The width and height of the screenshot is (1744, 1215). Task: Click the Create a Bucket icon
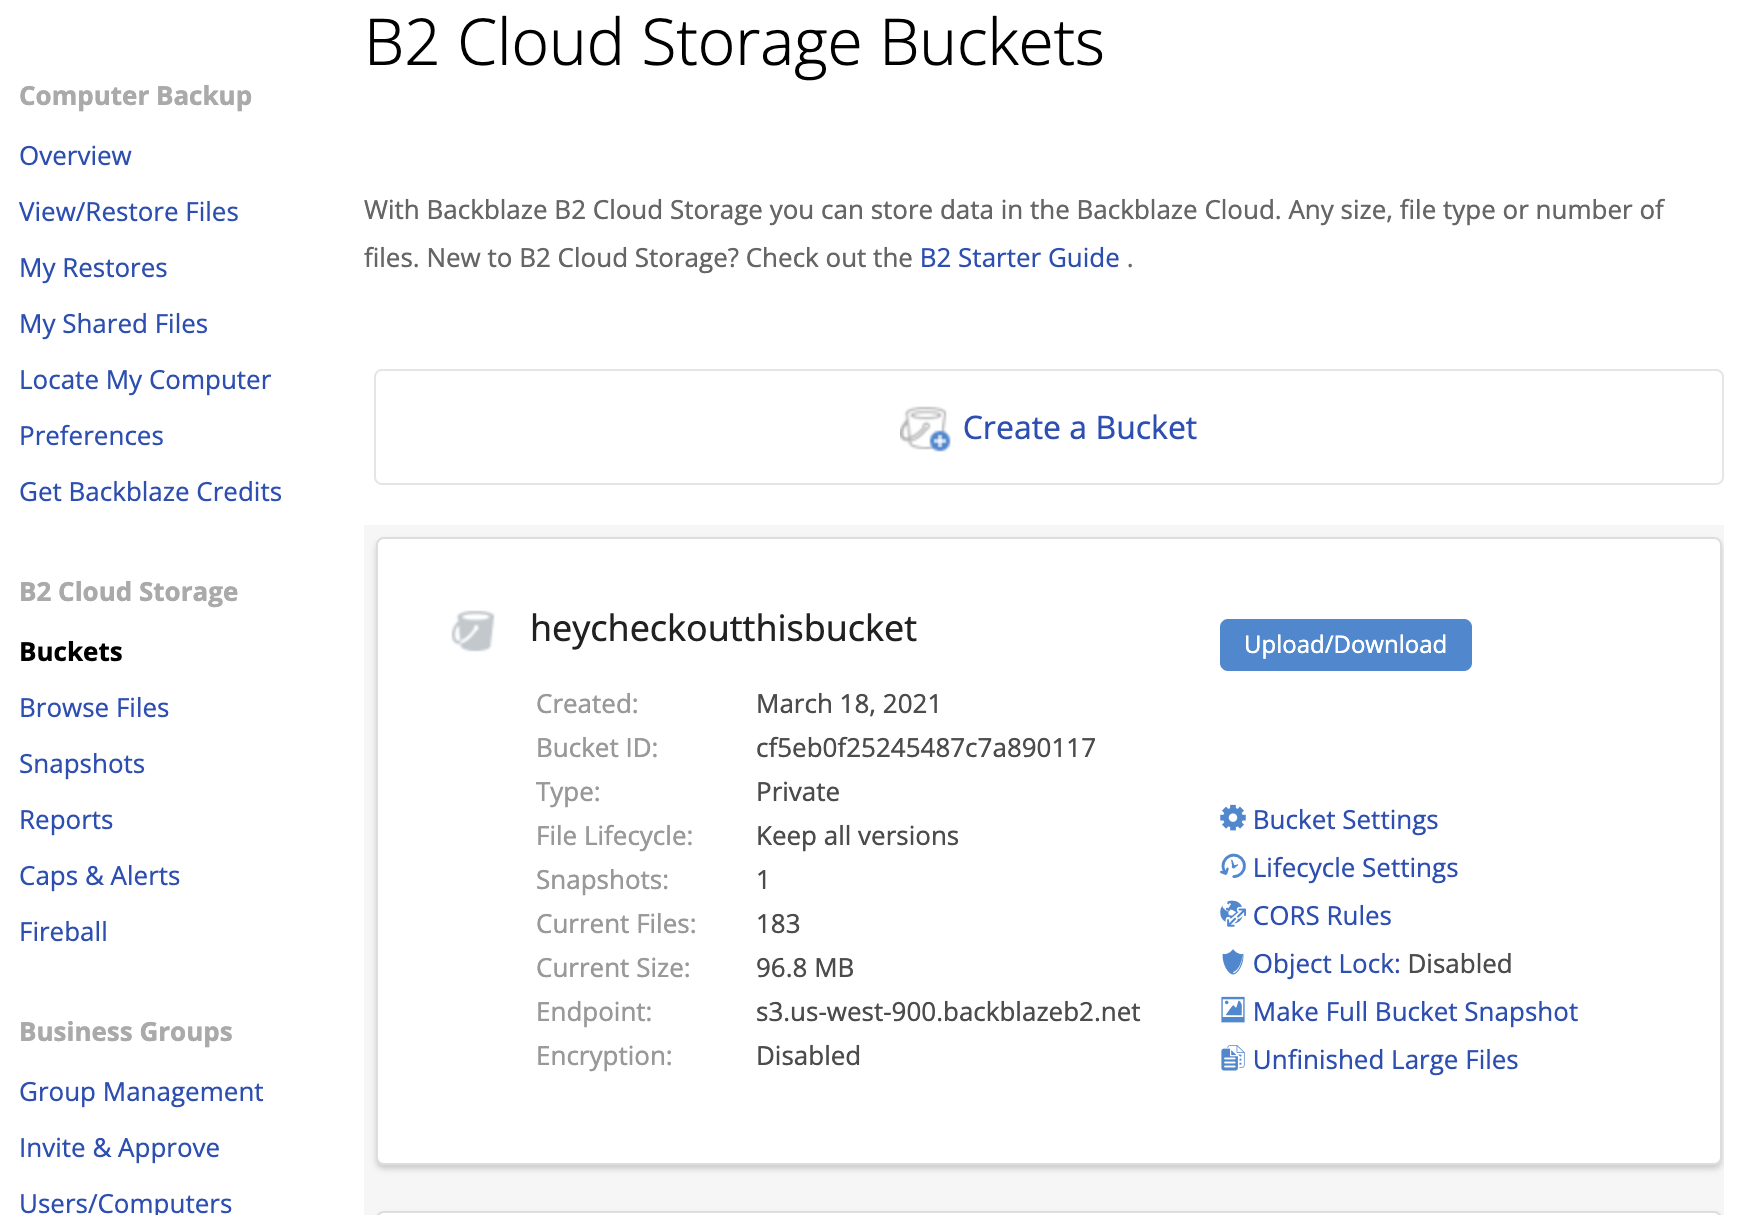tap(924, 428)
